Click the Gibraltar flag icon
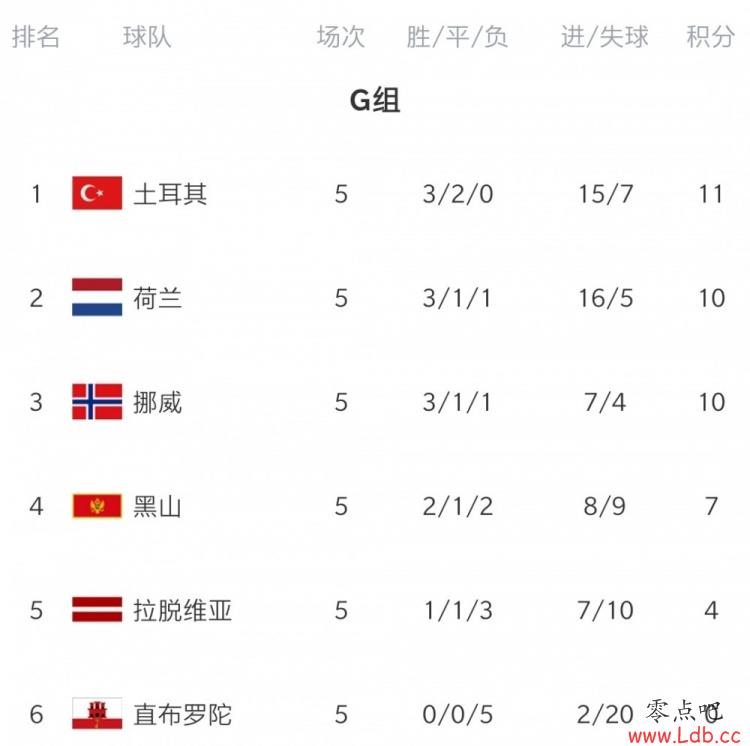 tap(97, 713)
